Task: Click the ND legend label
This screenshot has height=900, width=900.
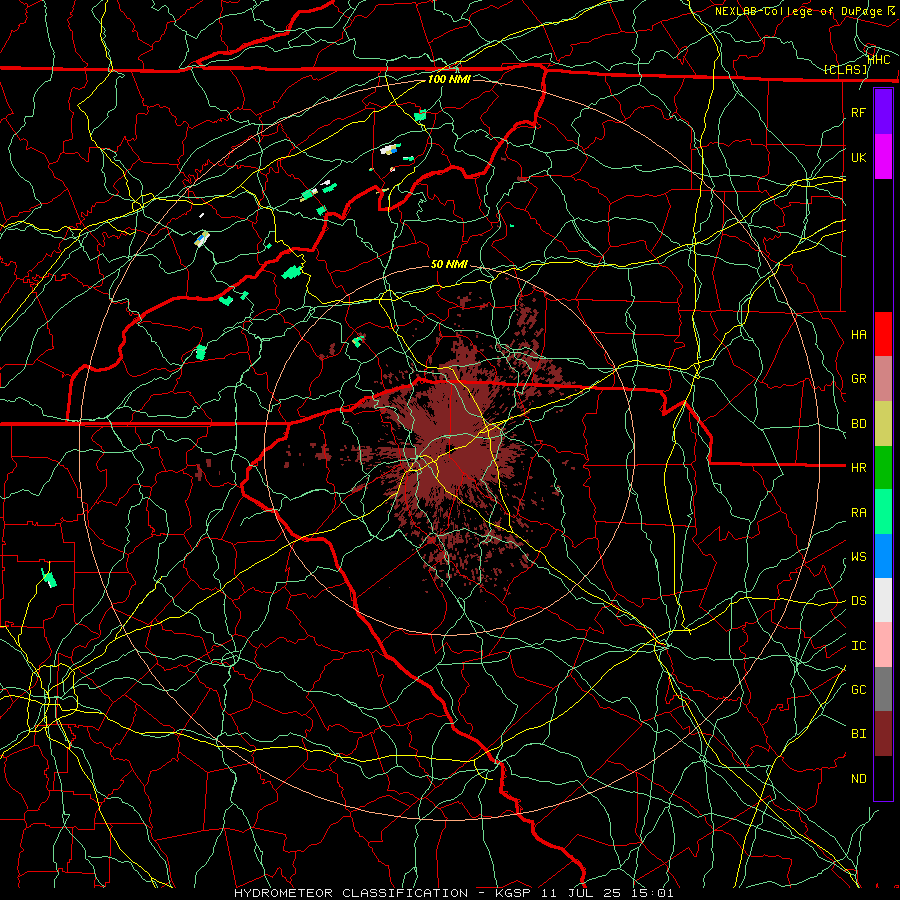Action: click(x=859, y=779)
